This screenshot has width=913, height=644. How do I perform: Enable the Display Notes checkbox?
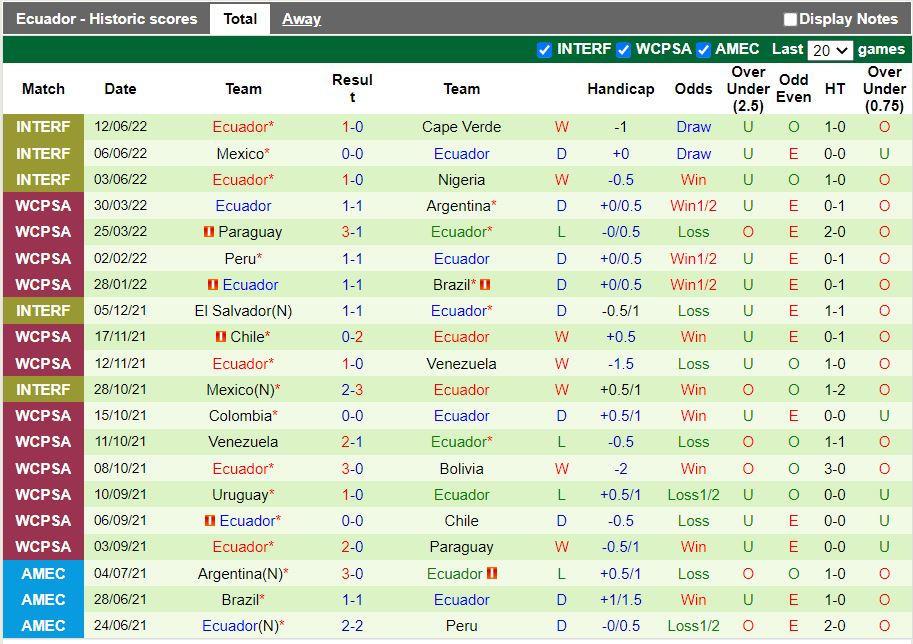790,19
